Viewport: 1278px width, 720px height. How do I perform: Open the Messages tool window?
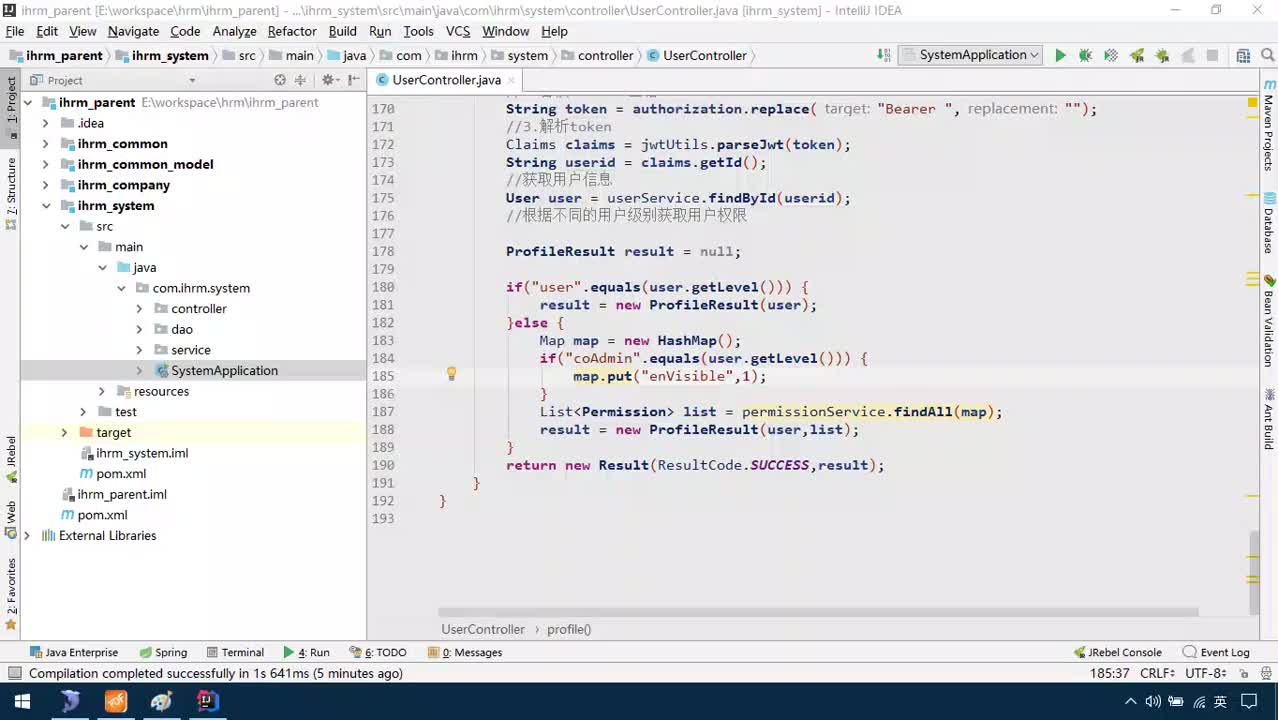[465, 653]
